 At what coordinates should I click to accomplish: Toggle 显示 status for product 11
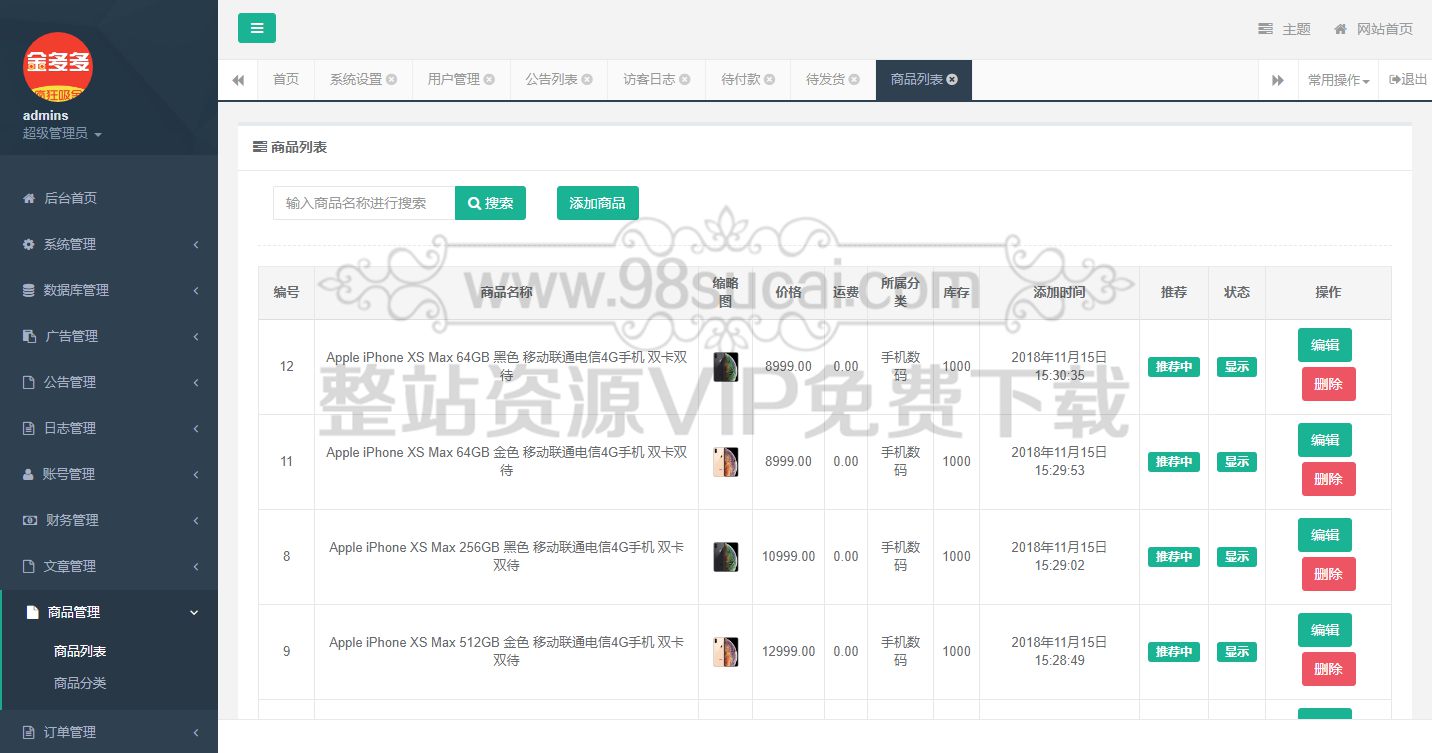[1236, 462]
